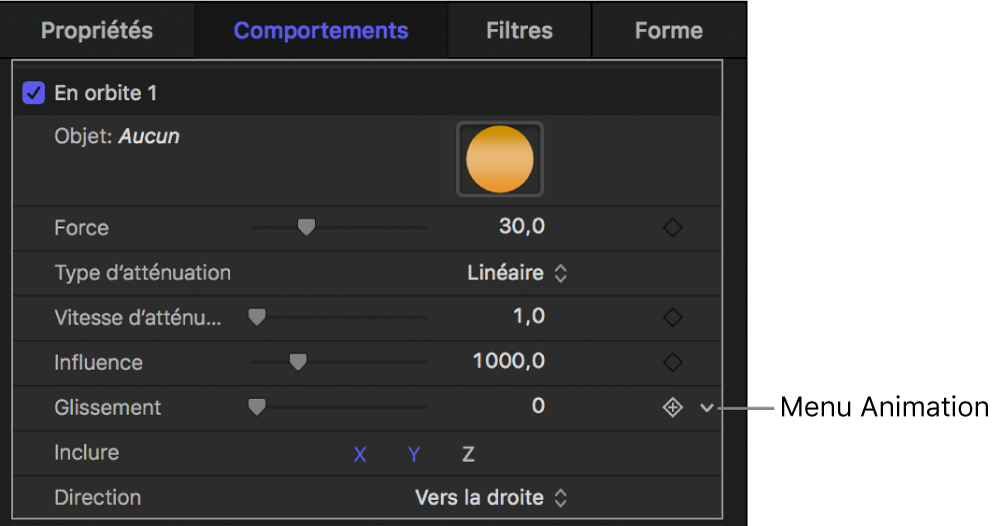
Task: Click the Force slider handle
Action: (x=306, y=228)
